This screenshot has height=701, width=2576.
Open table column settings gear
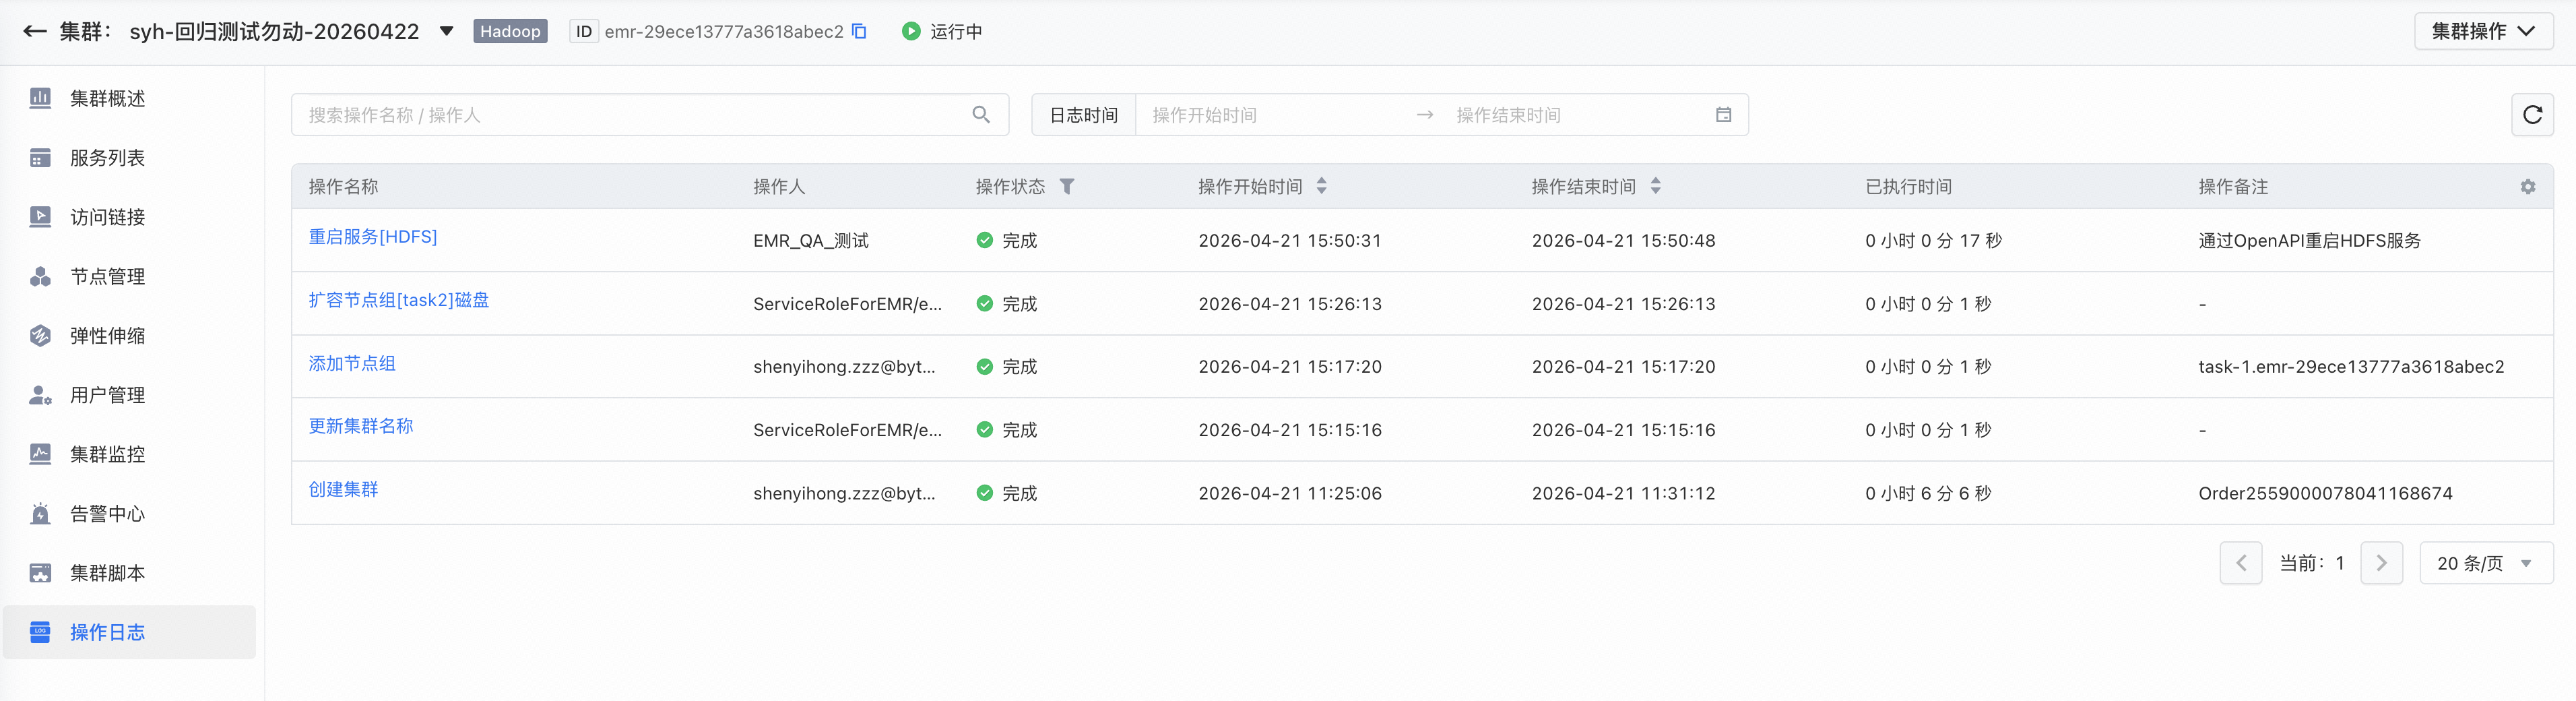click(2527, 187)
